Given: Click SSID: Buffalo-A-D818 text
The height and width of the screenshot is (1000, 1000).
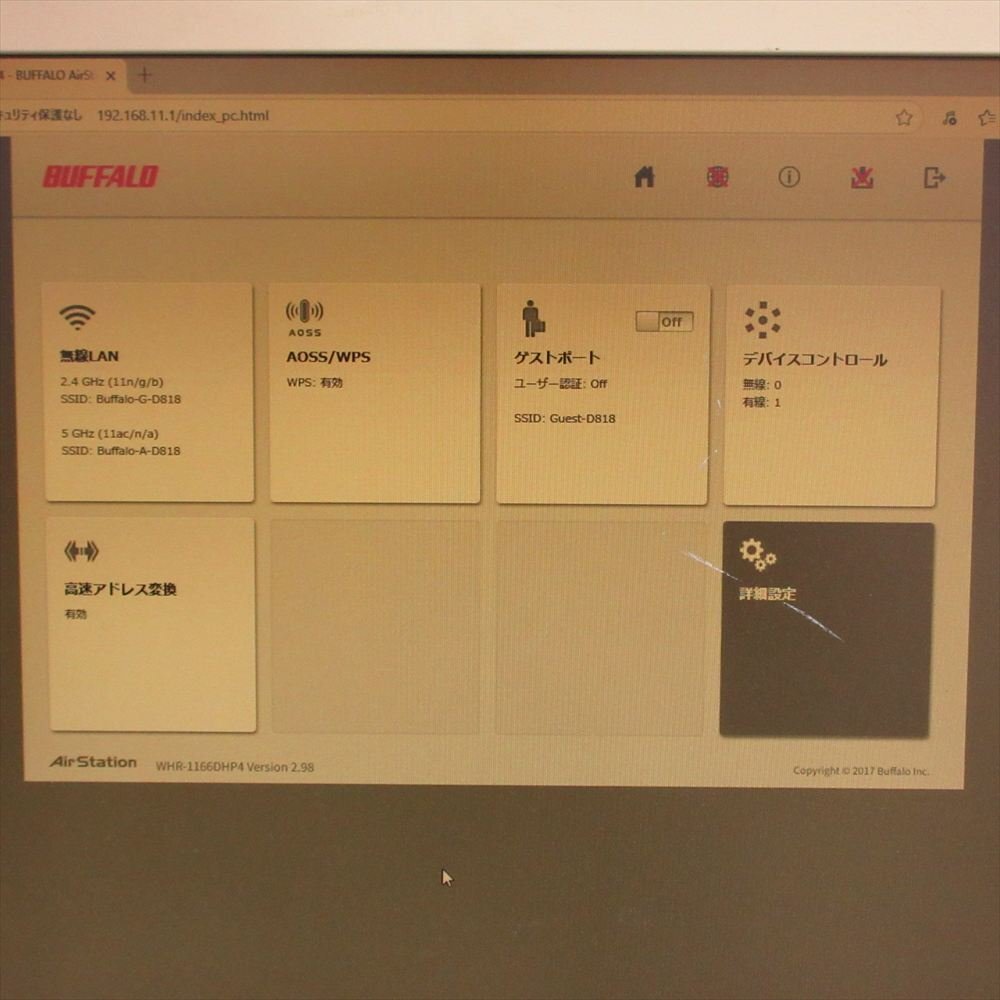Looking at the screenshot, I should tap(121, 451).
